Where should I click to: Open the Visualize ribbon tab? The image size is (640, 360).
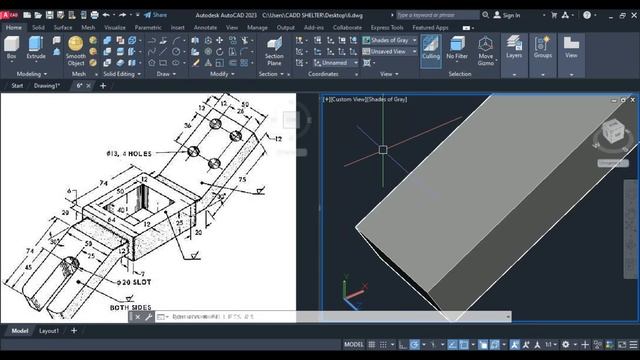click(115, 28)
